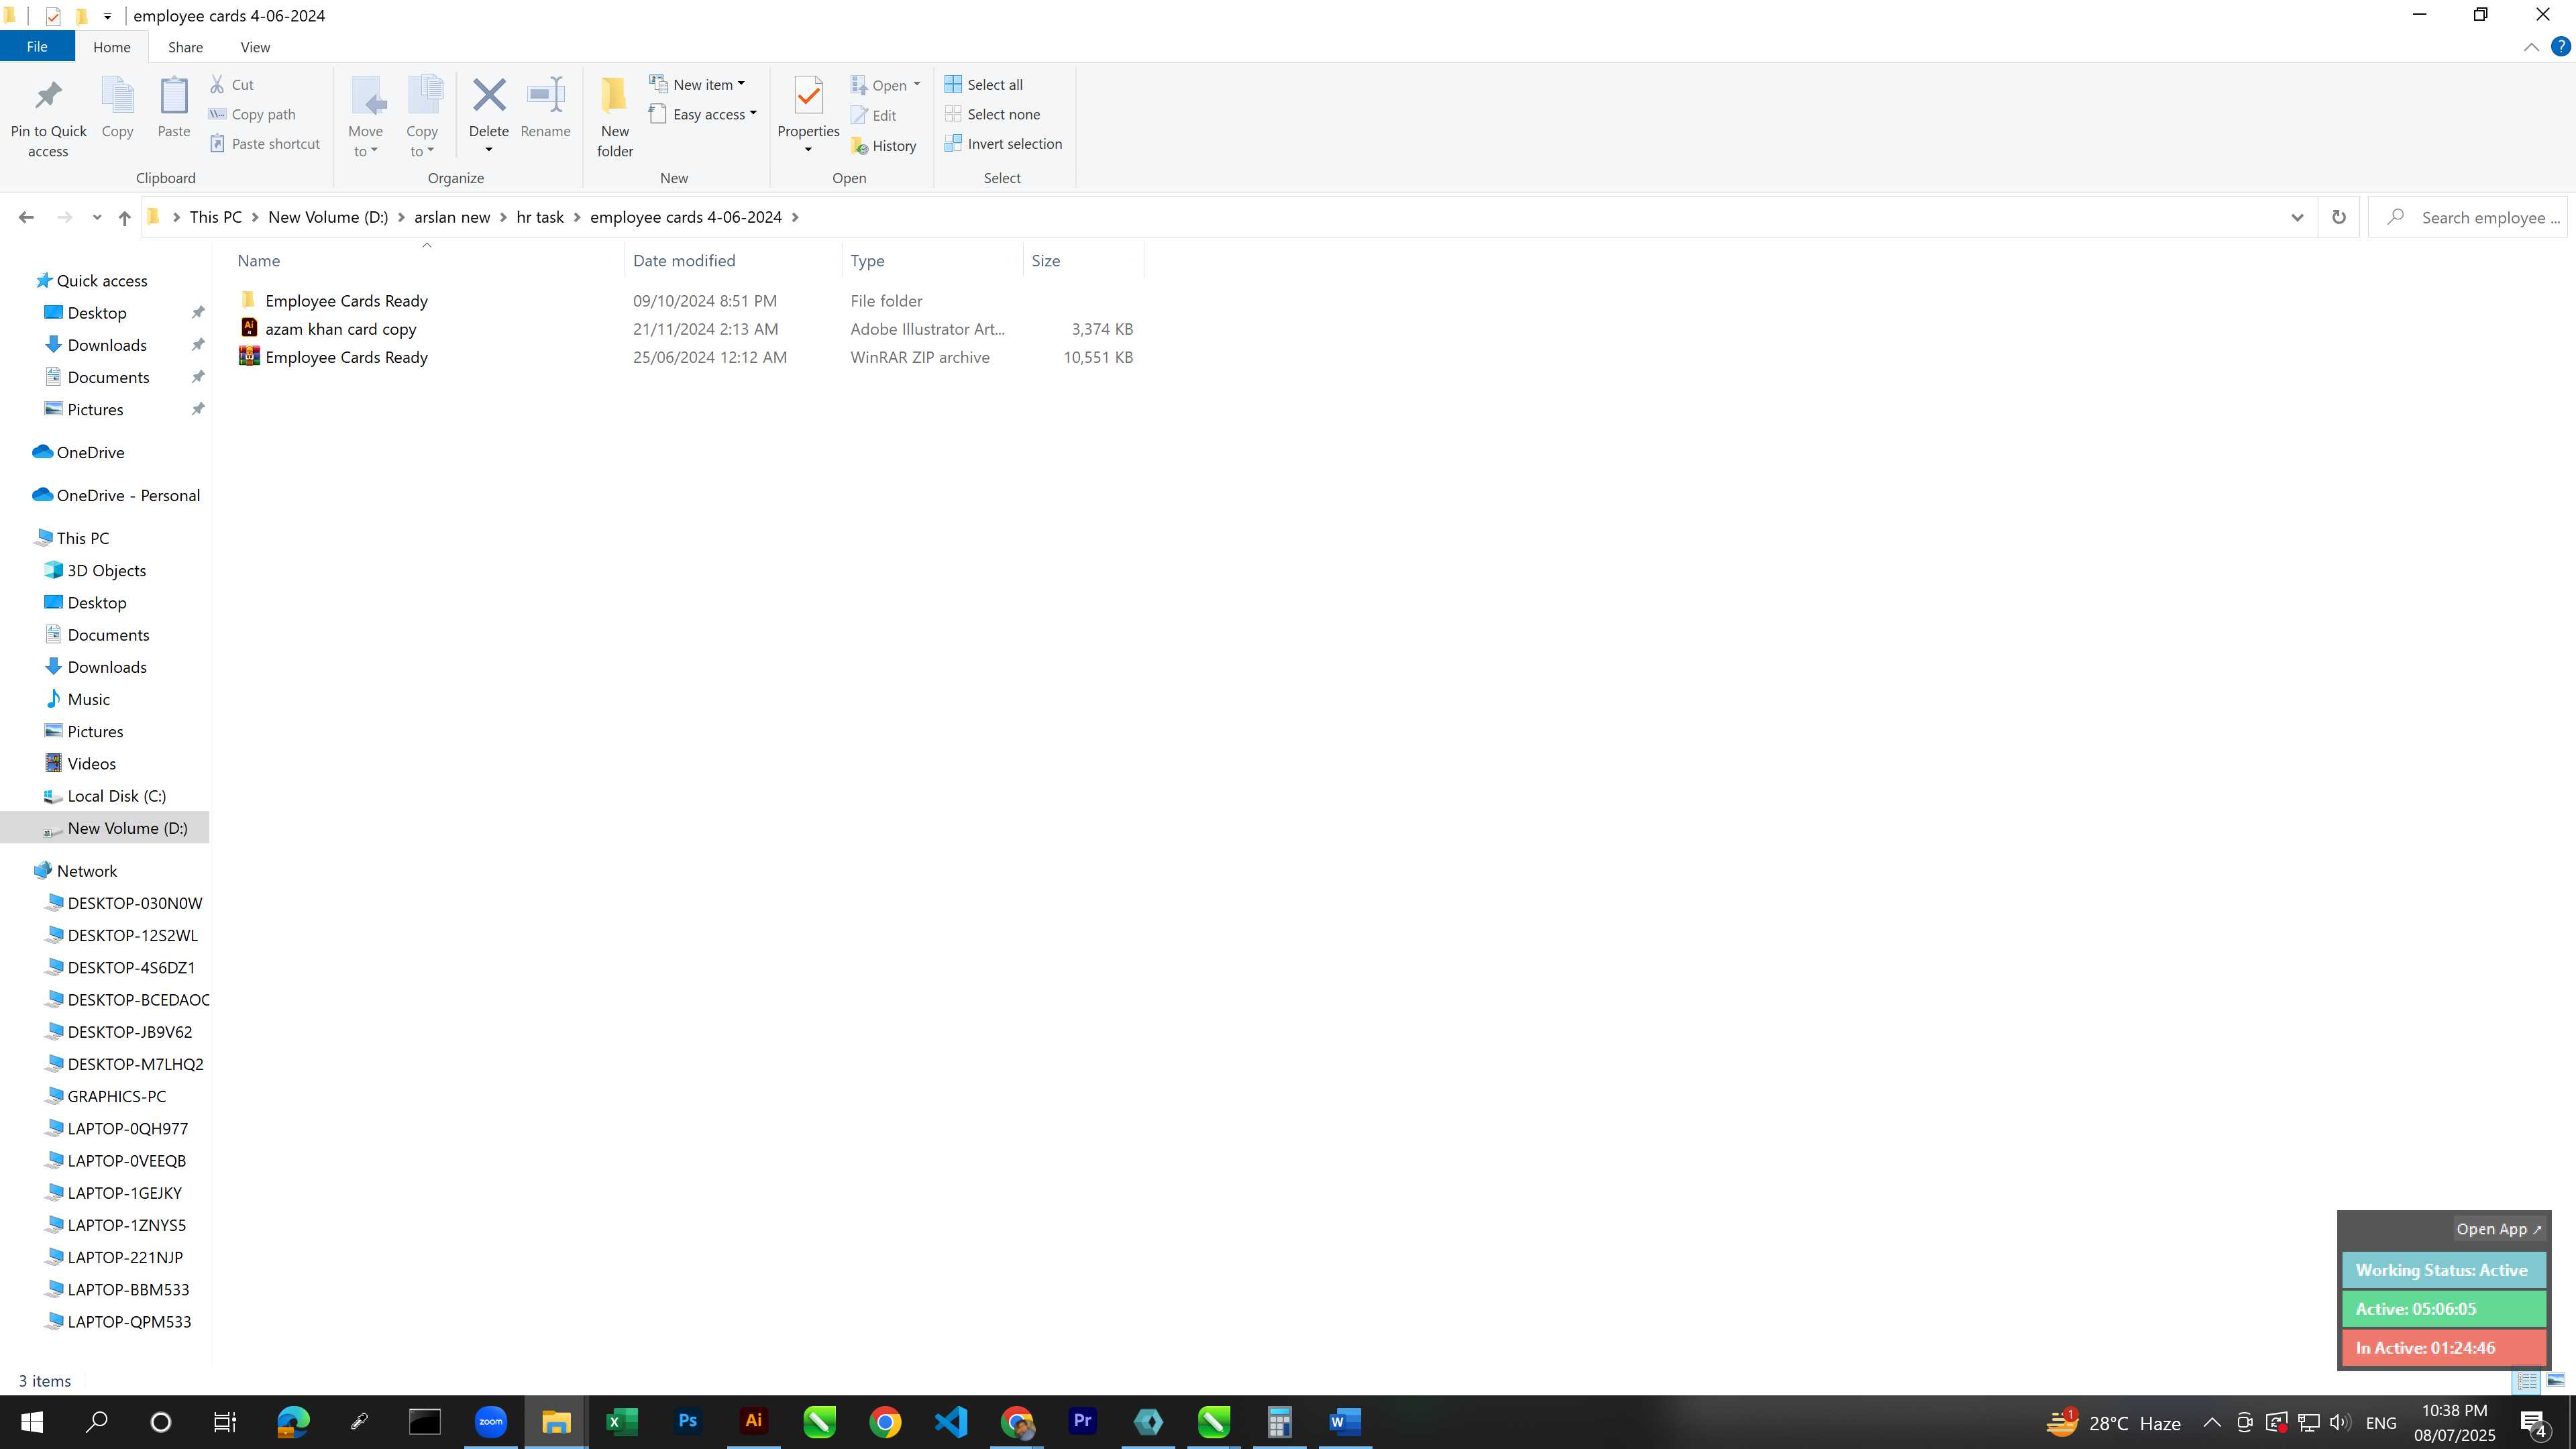
Task: Open Music folder in sidebar
Action: 88,699
